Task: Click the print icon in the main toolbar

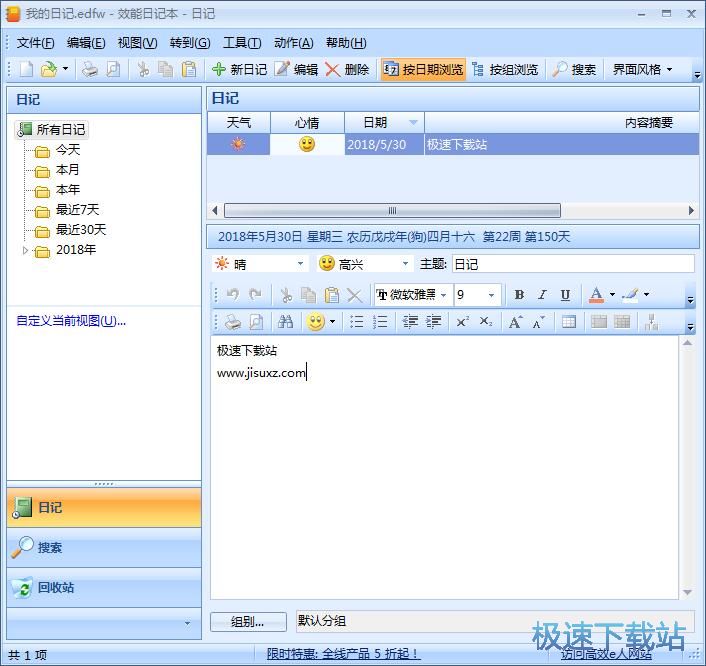Action: [x=90, y=69]
